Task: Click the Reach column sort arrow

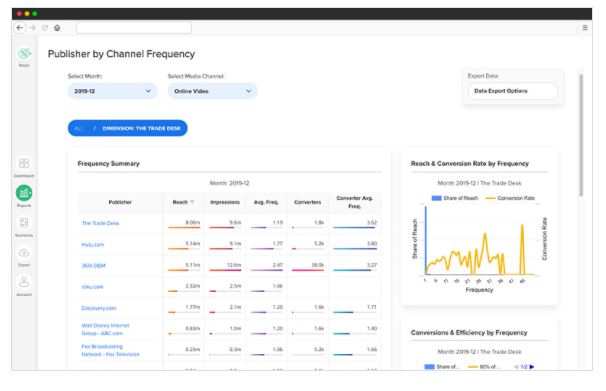Action: (x=192, y=202)
